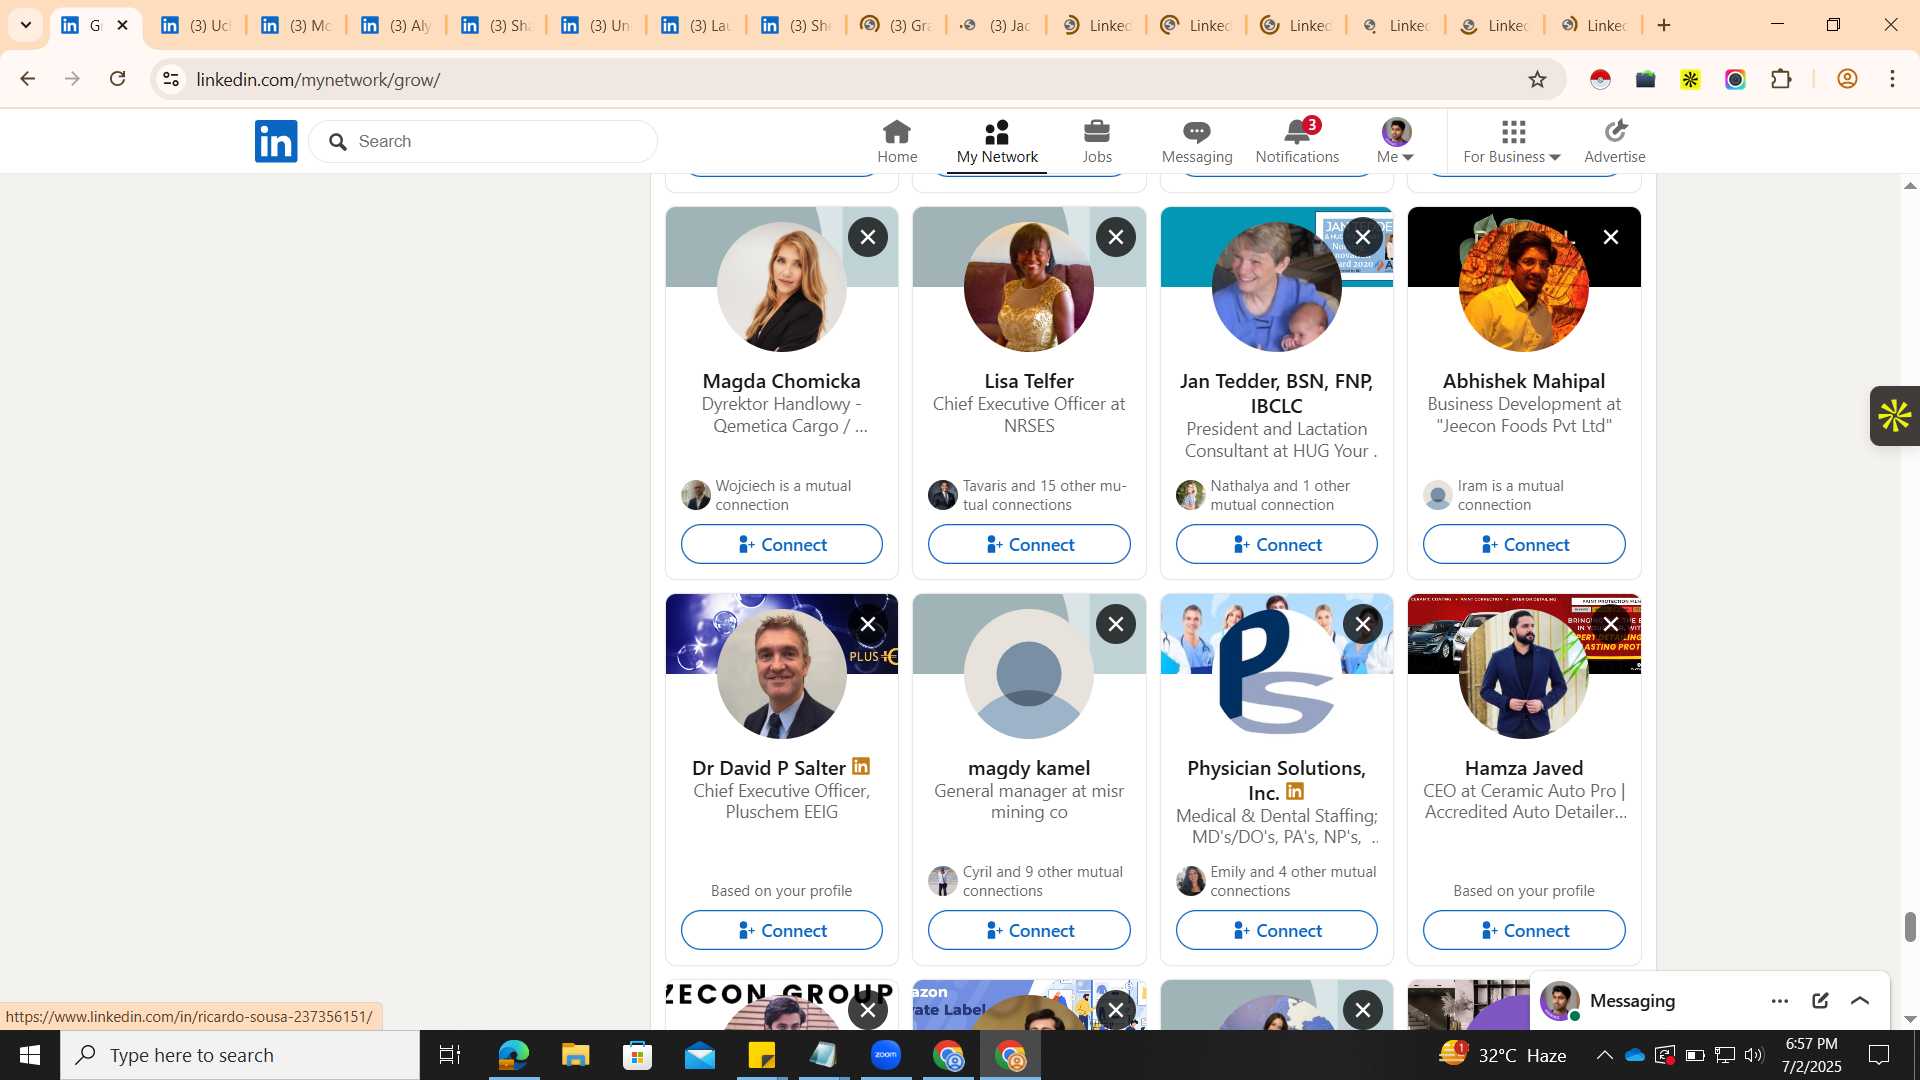Connect with Physician Solutions, Inc.

[x=1277, y=930]
